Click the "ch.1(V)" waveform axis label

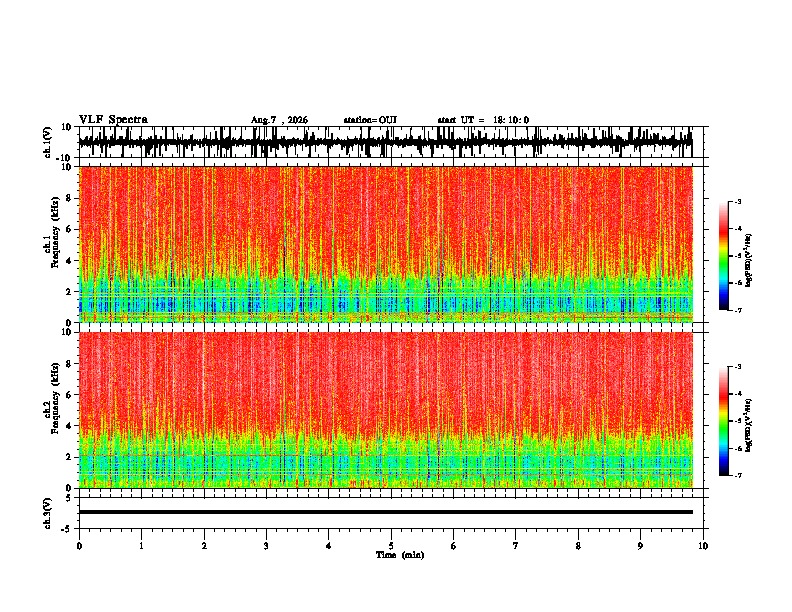pos(48,142)
